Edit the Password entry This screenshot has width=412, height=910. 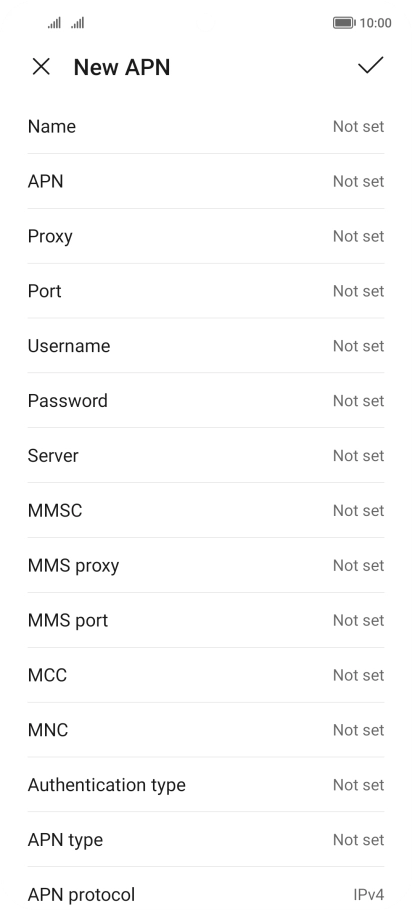[x=206, y=400]
